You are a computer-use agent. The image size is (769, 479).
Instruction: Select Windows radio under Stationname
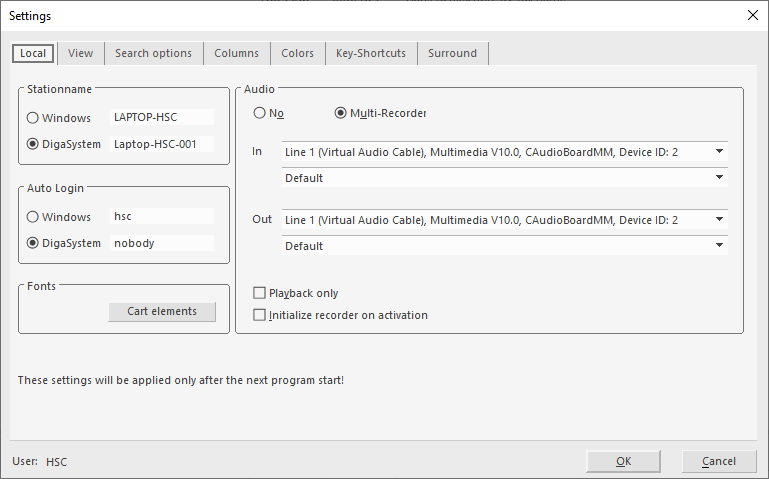tap(33, 118)
